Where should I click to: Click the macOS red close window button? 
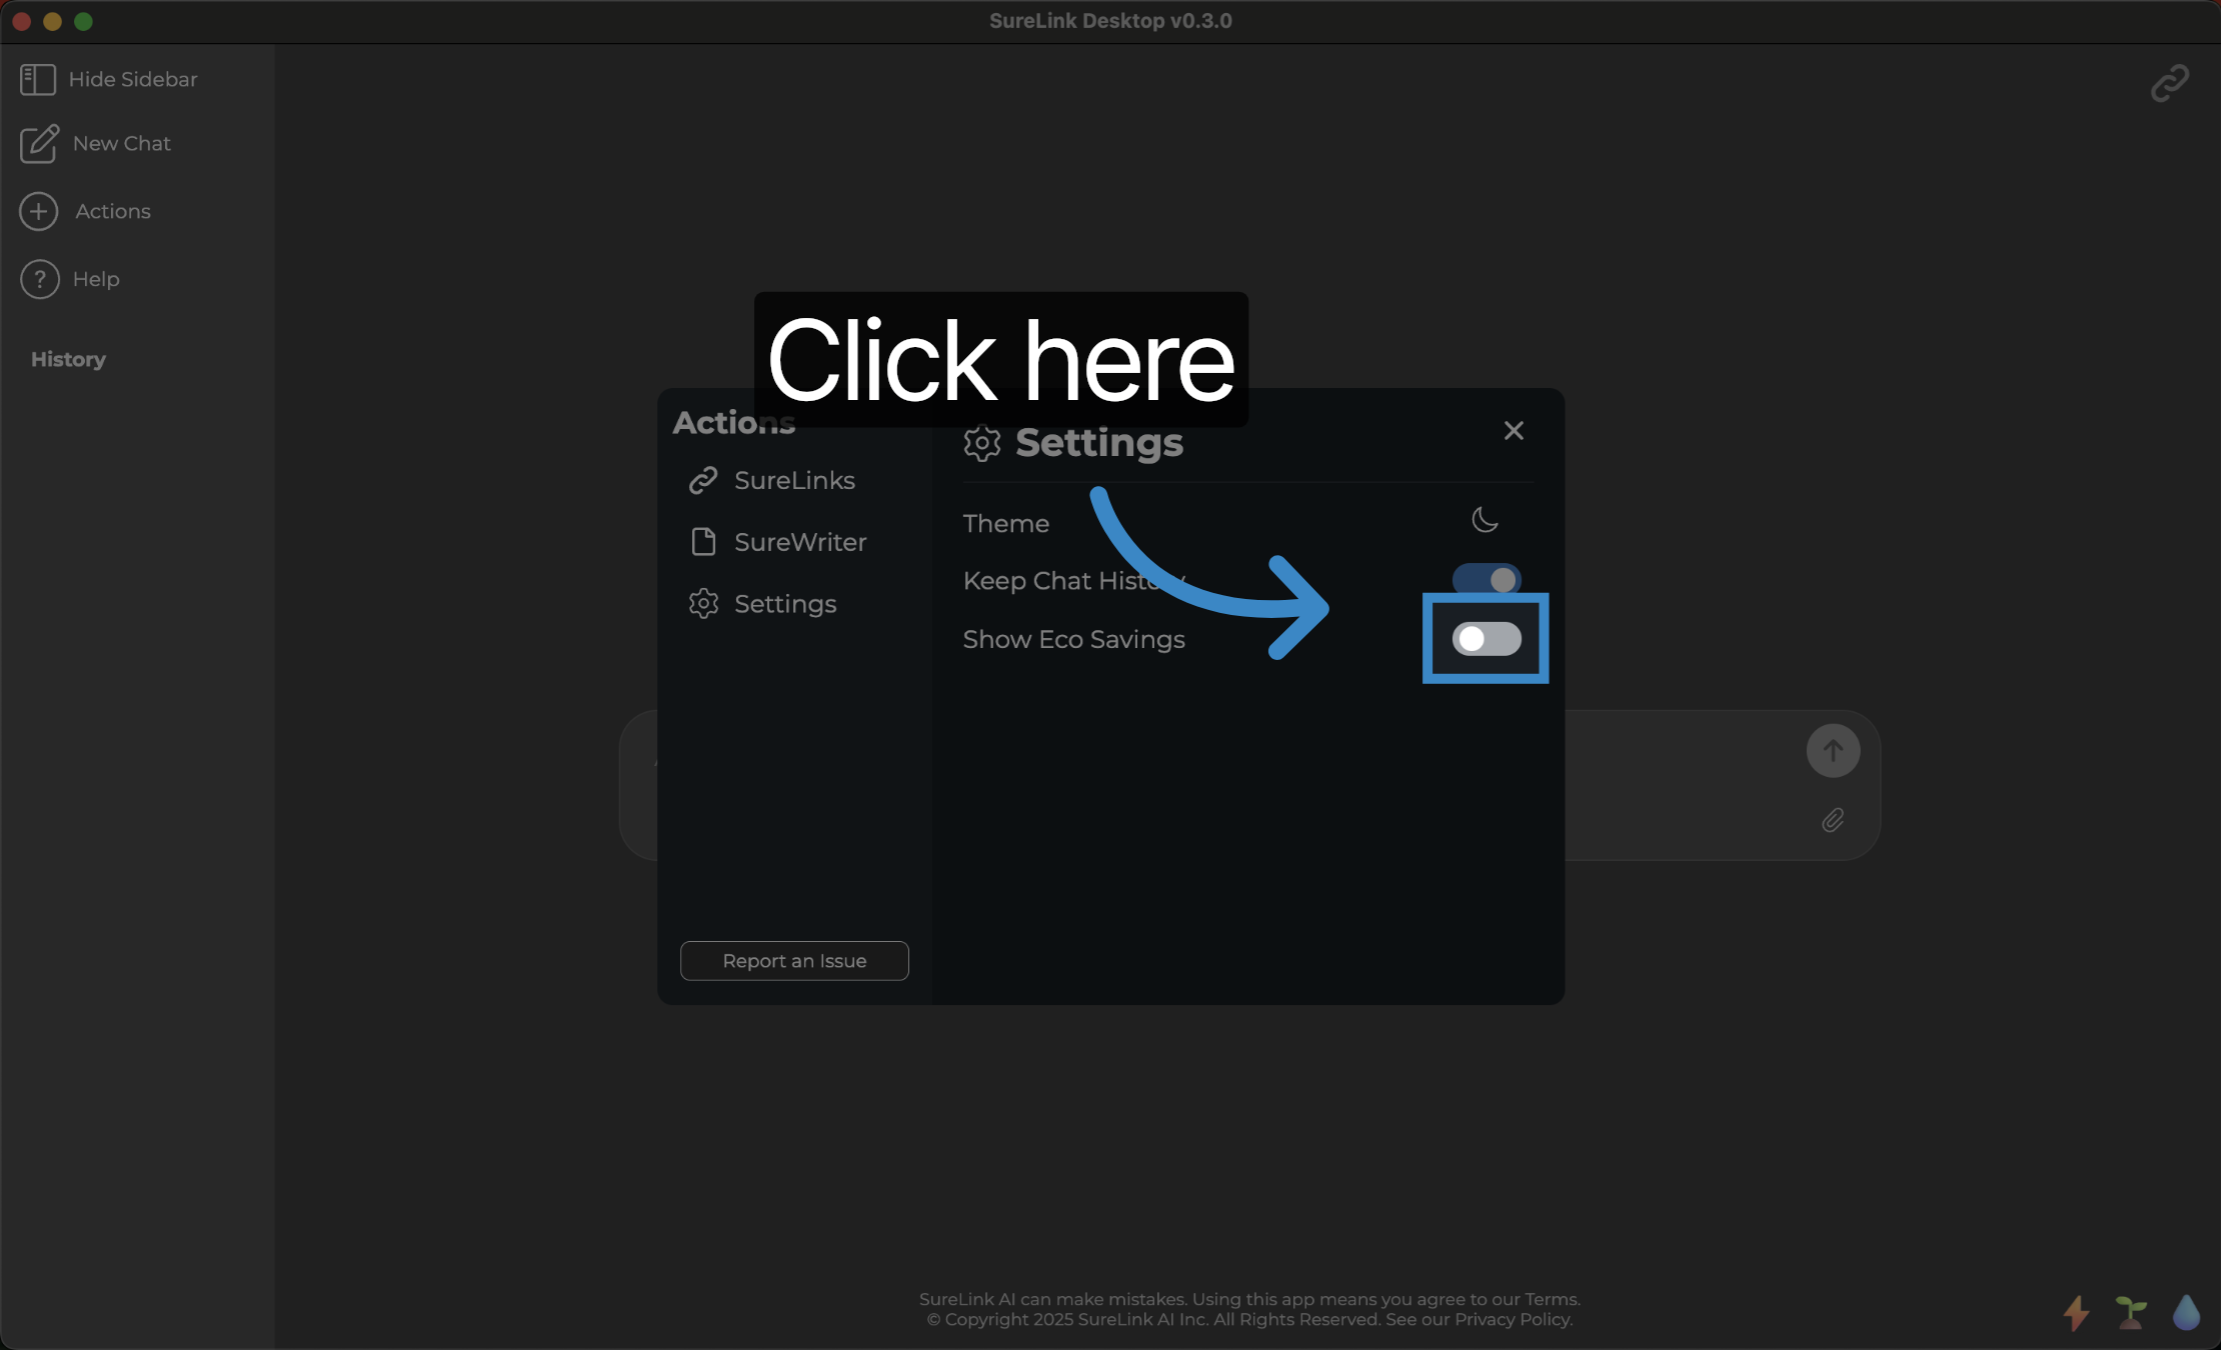click(x=22, y=21)
